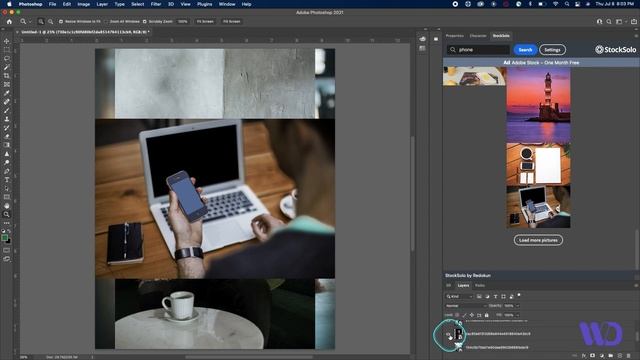Screen dimensions: 640x360
Task: Select the Gradient tool
Action: 7,145
